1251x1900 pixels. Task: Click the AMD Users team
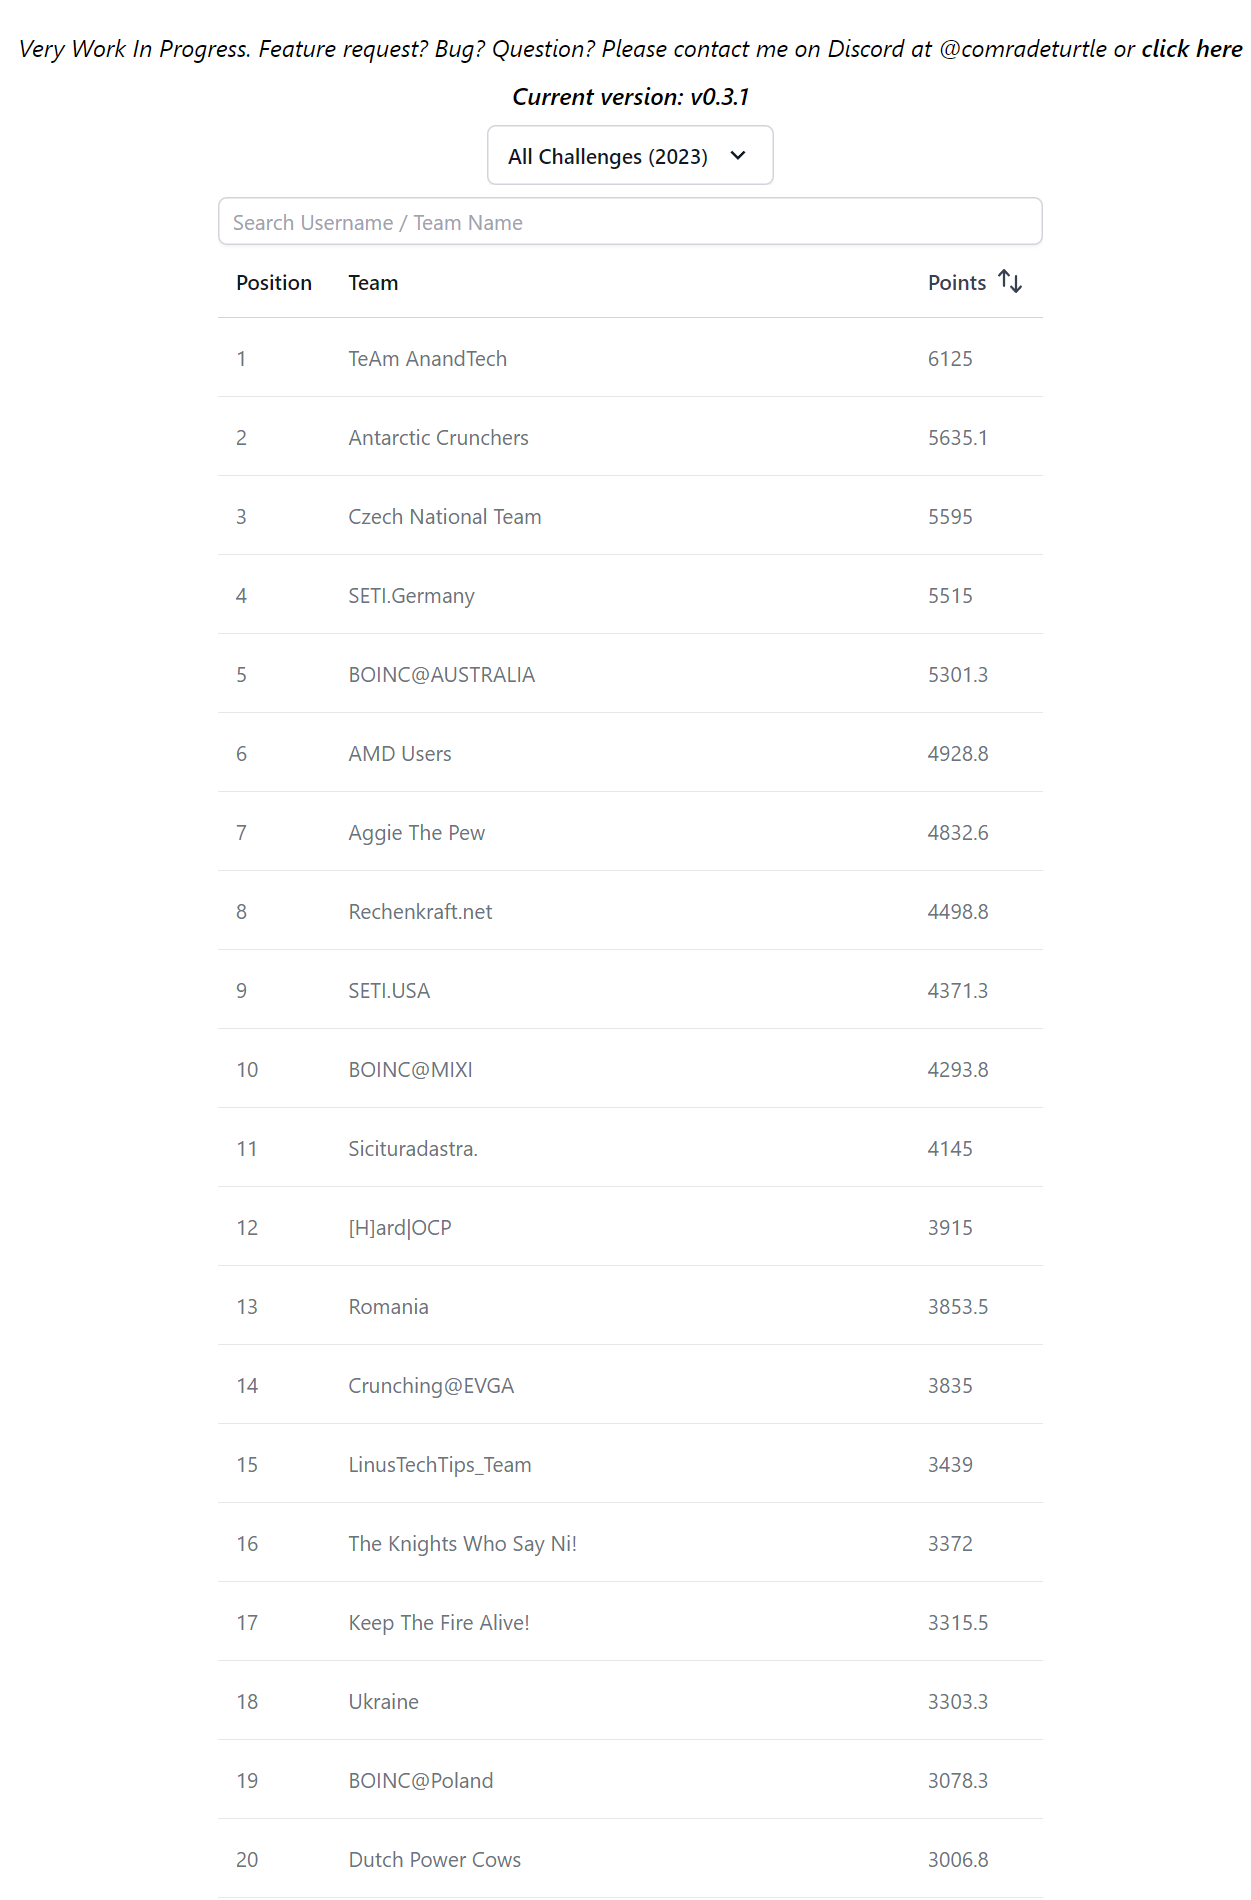click(399, 754)
